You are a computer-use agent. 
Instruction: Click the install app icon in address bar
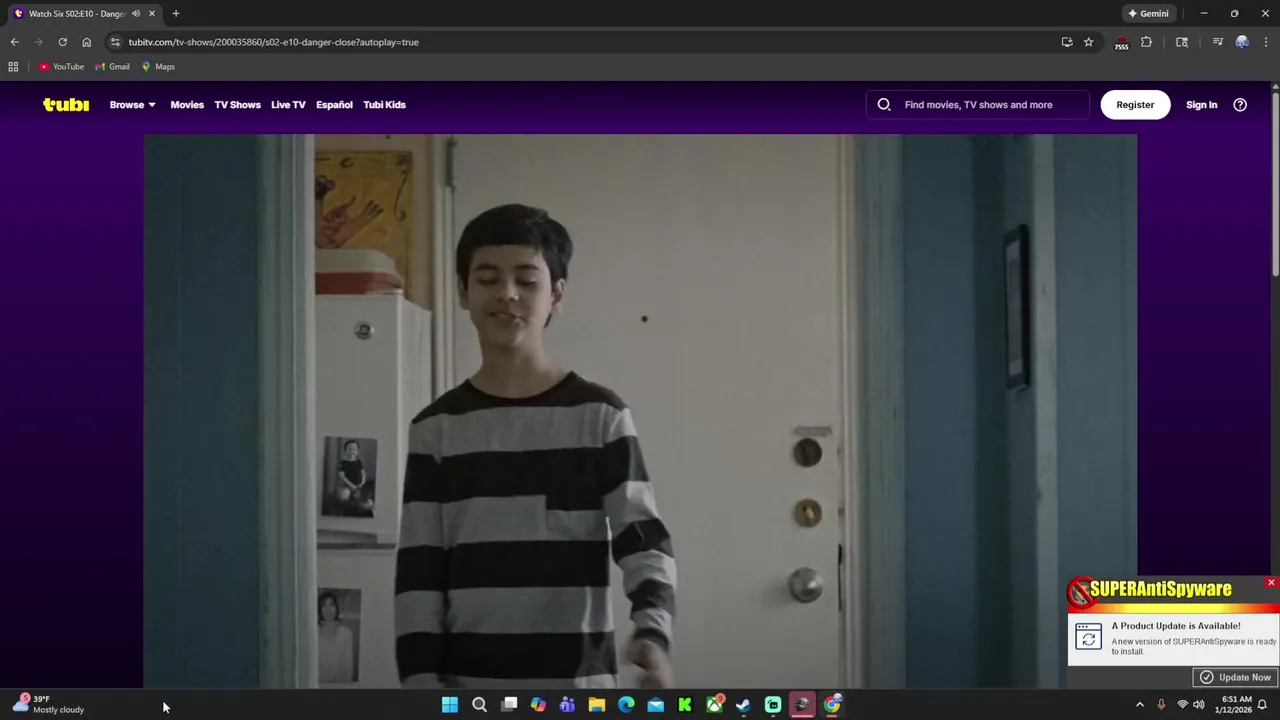pos(1067,42)
